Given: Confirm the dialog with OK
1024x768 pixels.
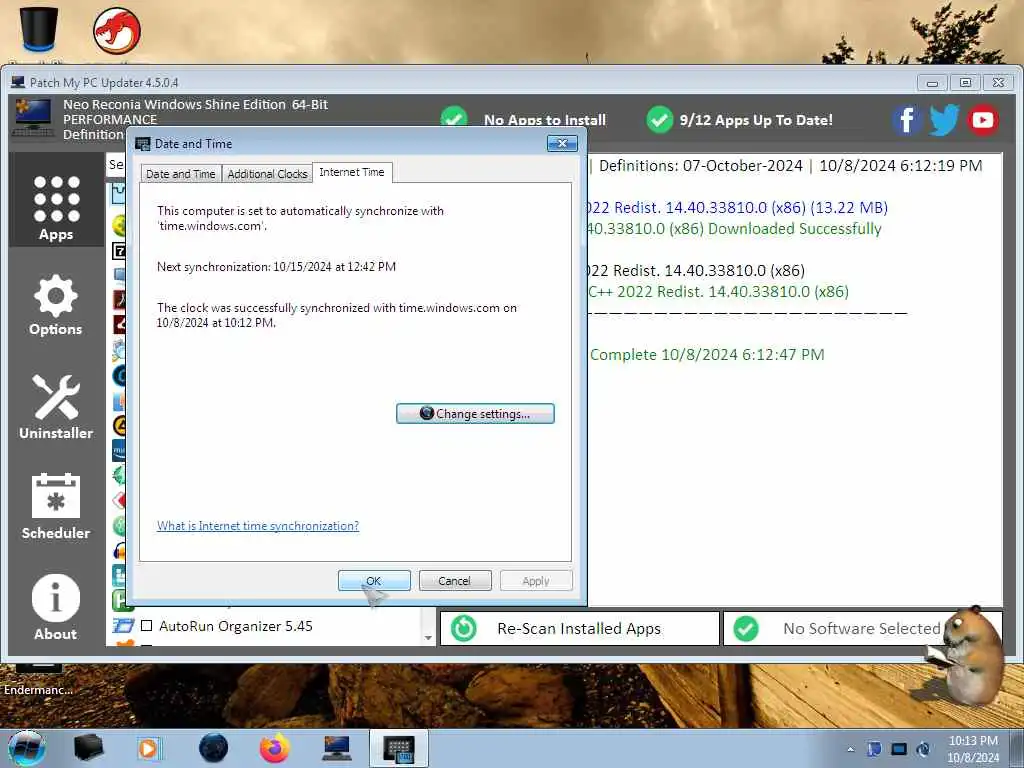Looking at the screenshot, I should tap(374, 581).
